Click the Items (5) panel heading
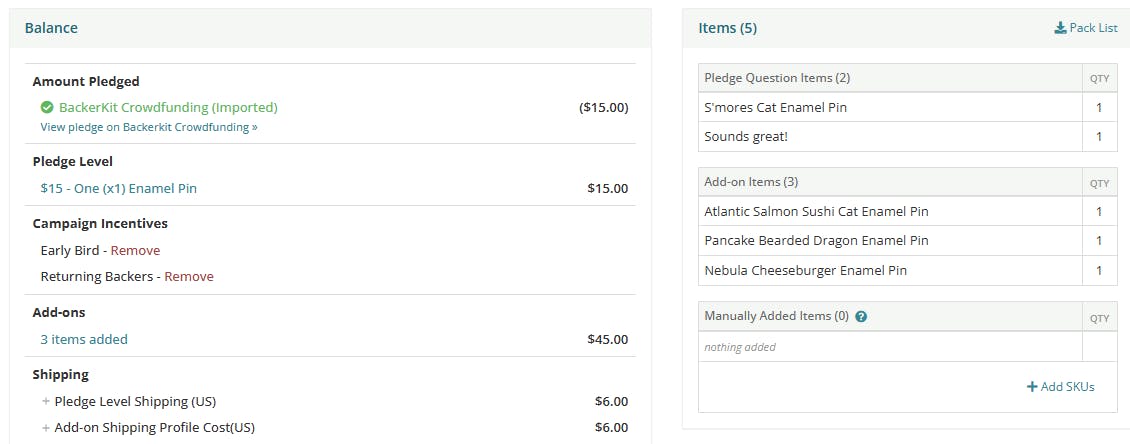 (727, 28)
